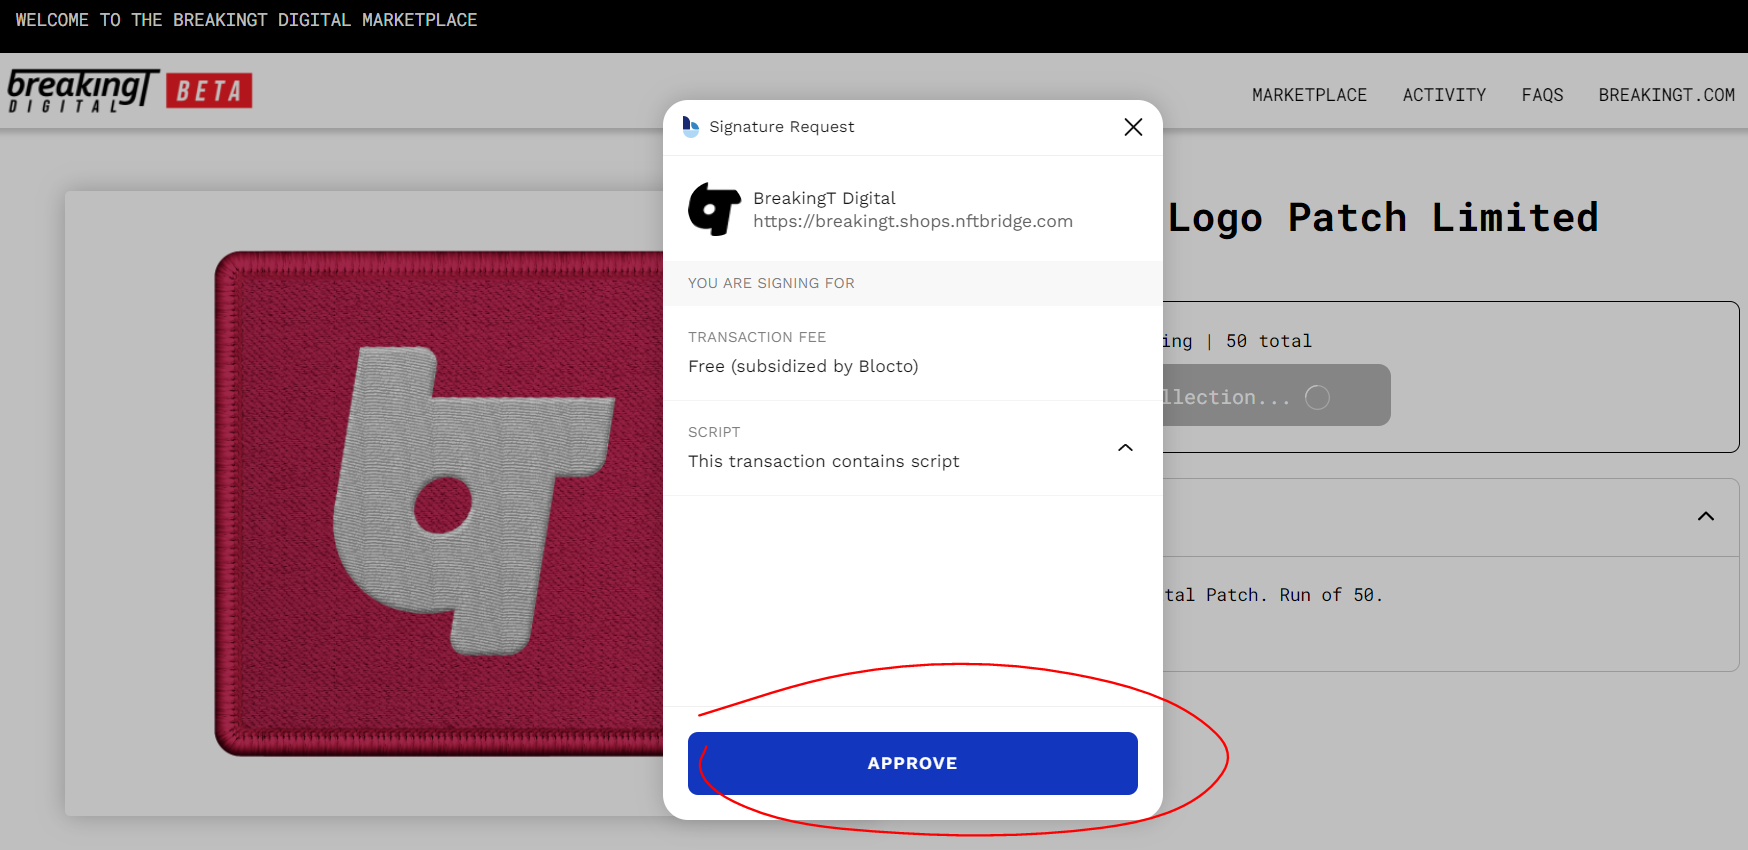The height and width of the screenshot is (850, 1748).
Task: Click the breakingT Digital site logo
Action: click(82, 90)
